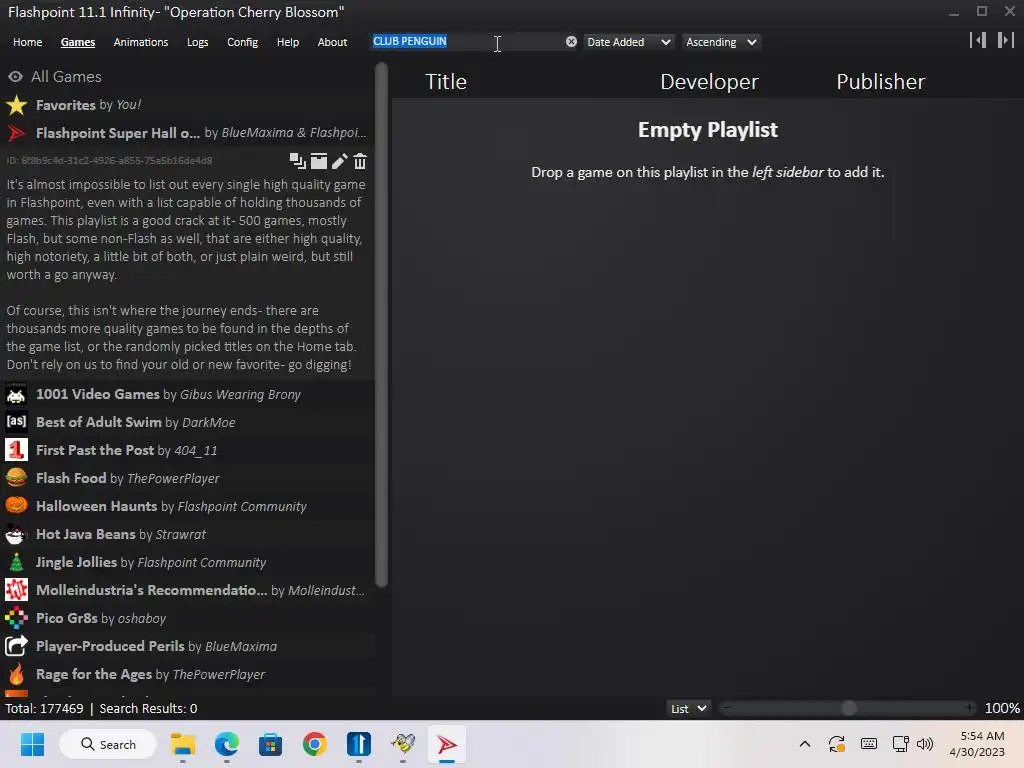Click the Favorites star icon
1024x768 pixels.
tap(16, 105)
